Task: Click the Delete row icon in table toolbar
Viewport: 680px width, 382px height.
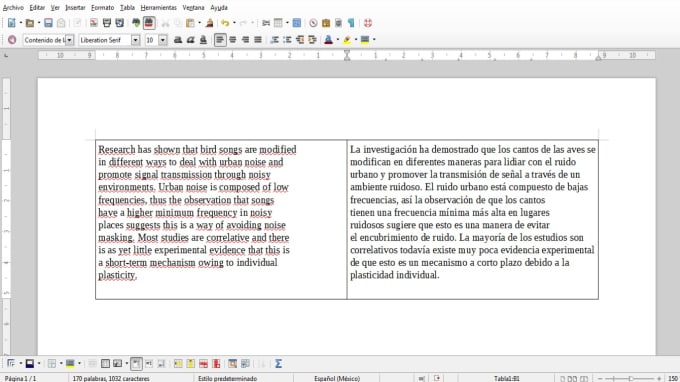Action: 203,363
